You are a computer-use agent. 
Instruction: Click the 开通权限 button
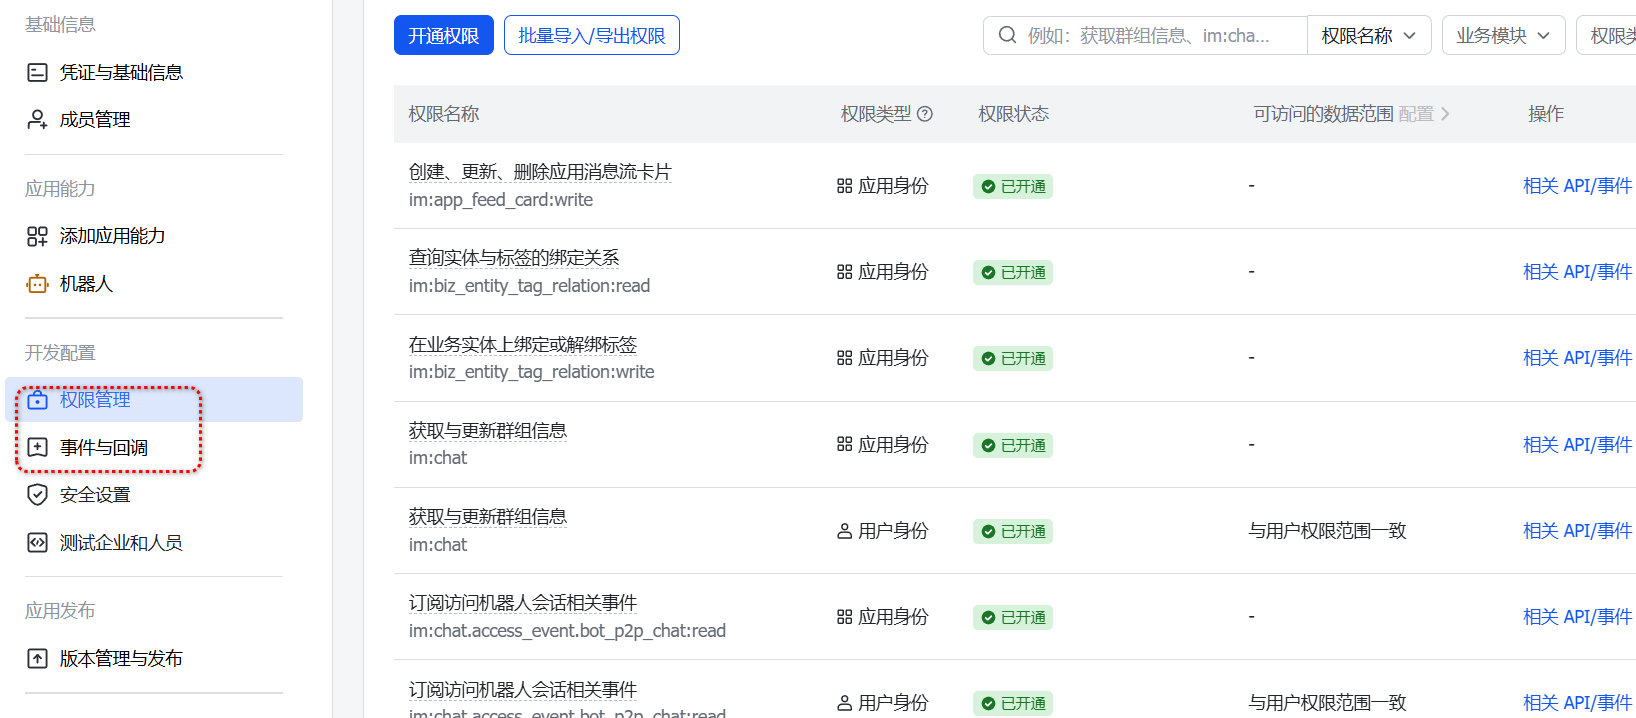pos(443,36)
